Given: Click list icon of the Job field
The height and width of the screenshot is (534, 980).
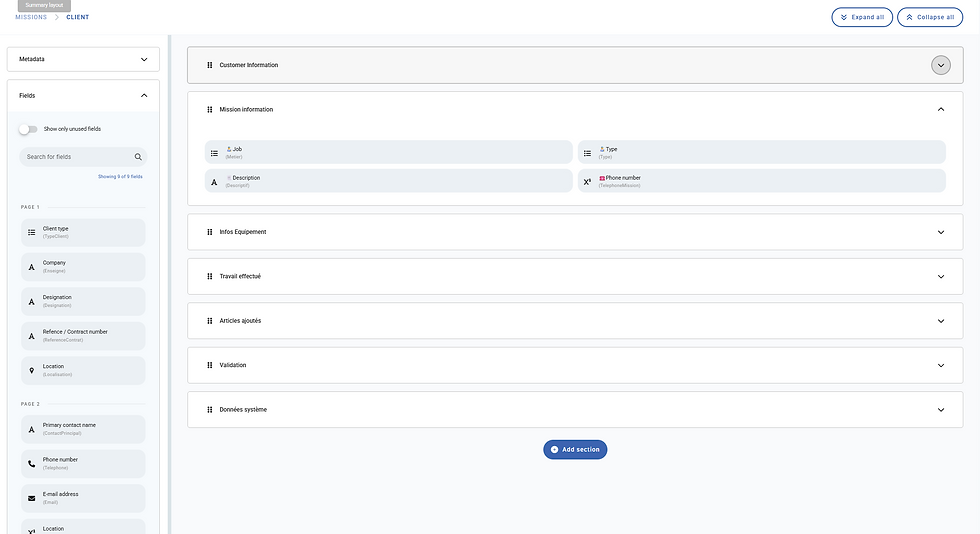Looking at the screenshot, I should tap(214, 153).
